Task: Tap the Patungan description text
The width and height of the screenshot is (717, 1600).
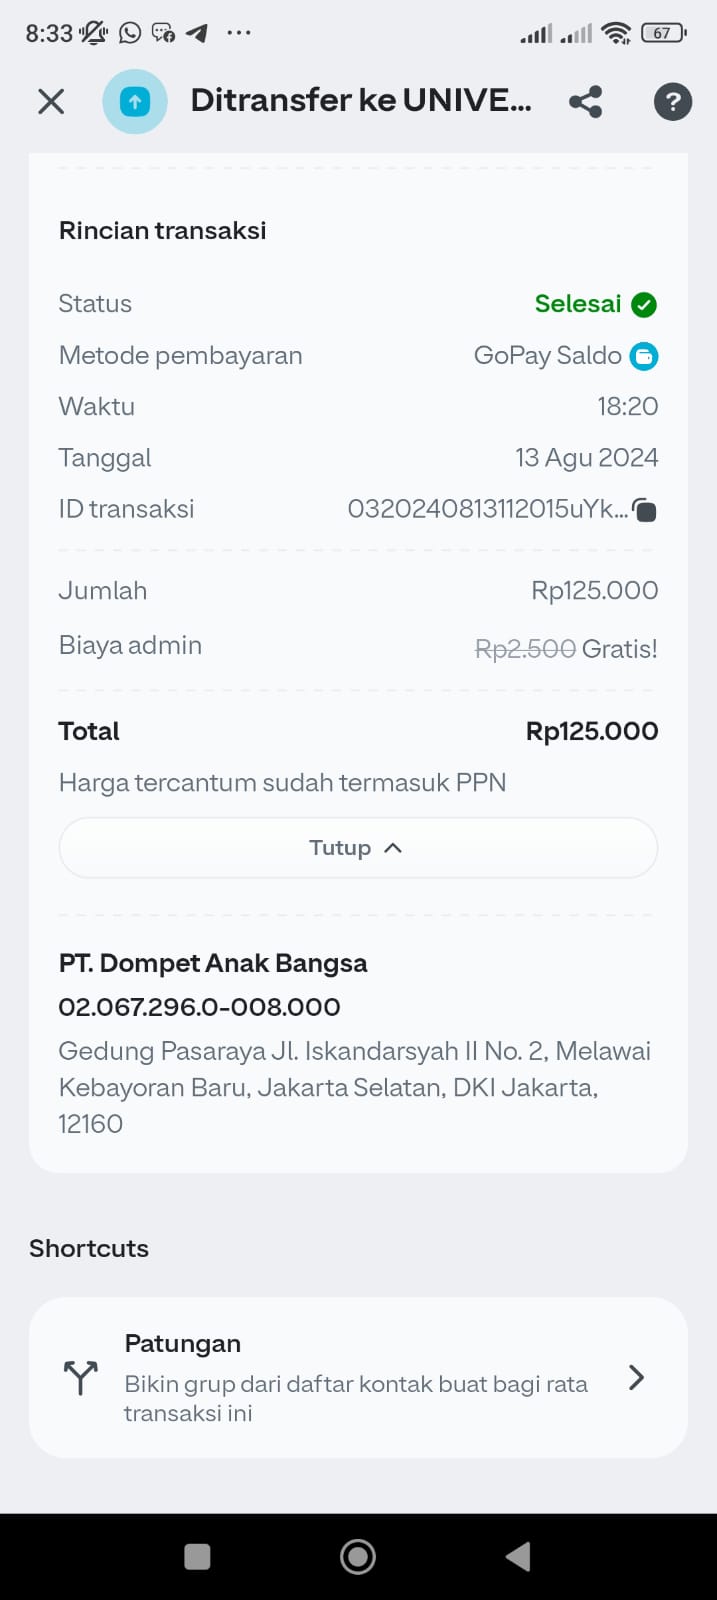Action: pyautogui.click(x=355, y=1398)
